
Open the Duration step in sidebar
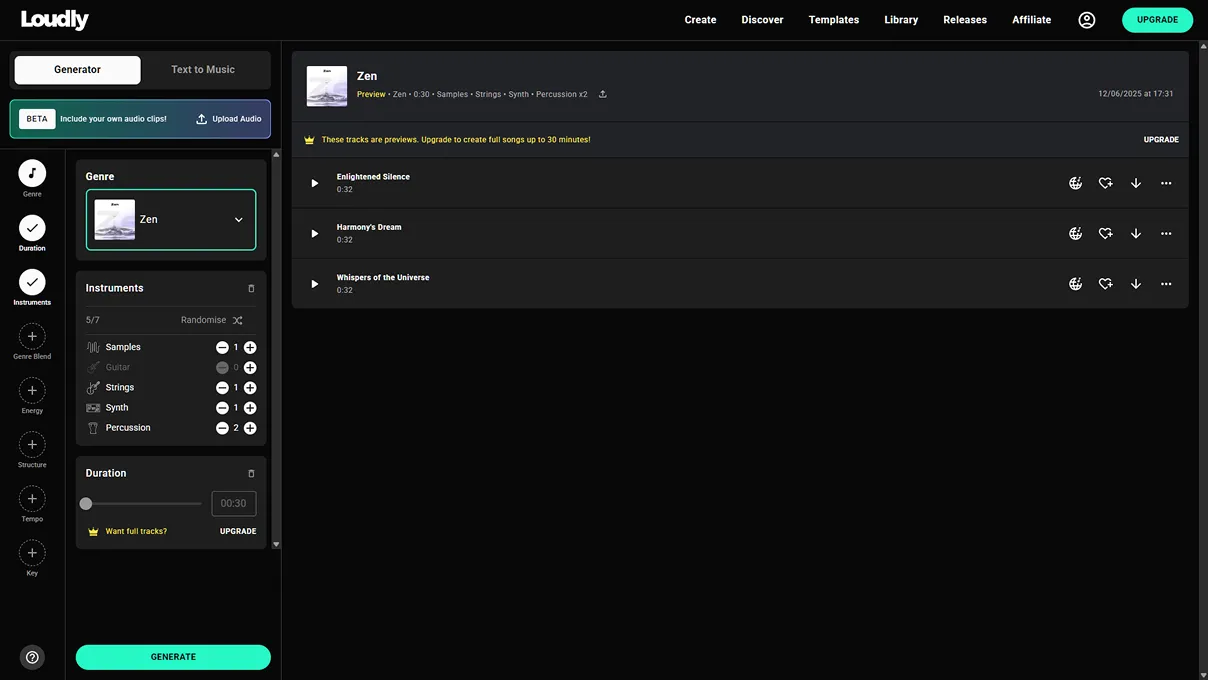(x=32, y=228)
